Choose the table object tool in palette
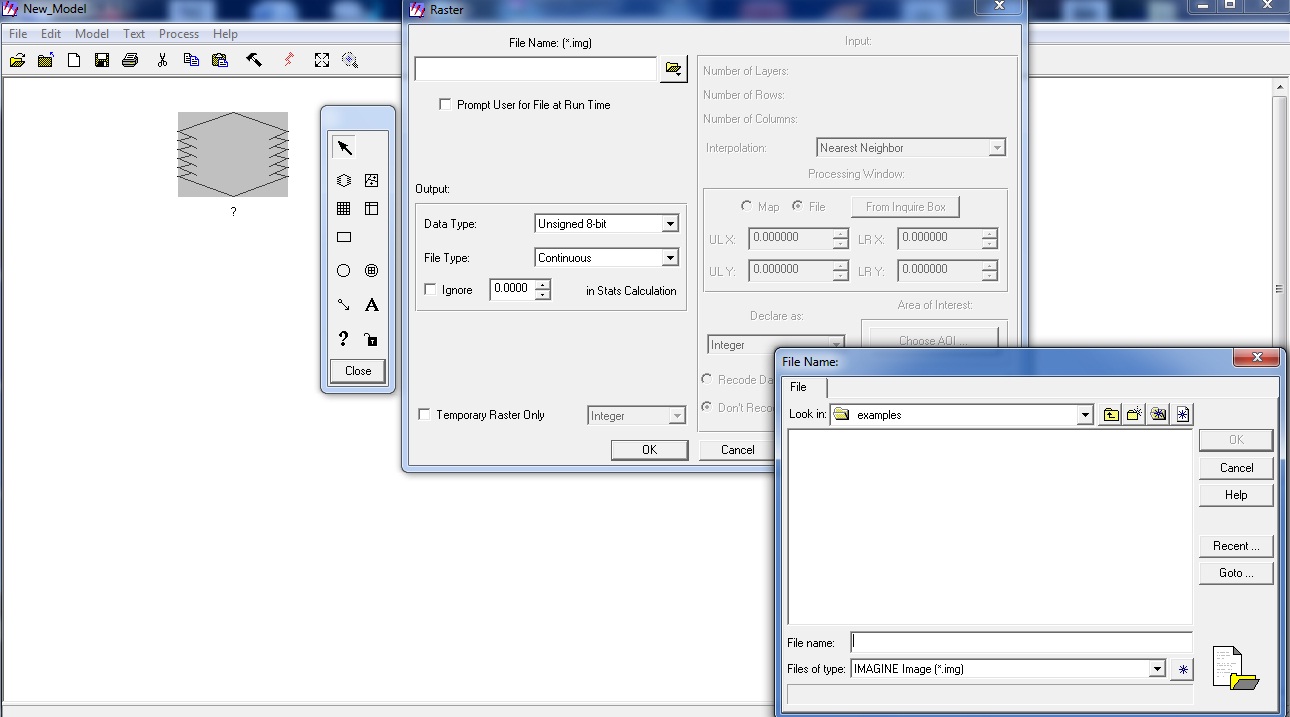 point(371,209)
